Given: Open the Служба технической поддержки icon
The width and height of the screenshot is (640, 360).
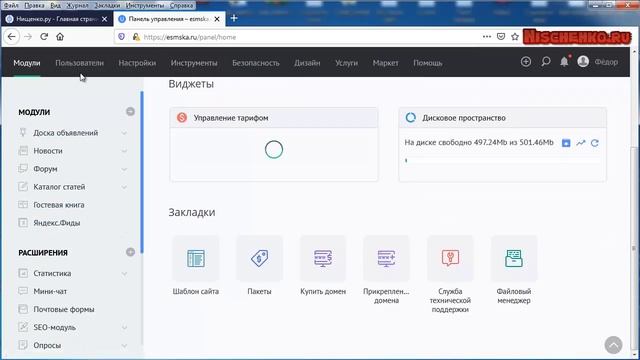Looking at the screenshot, I should click(450, 258).
